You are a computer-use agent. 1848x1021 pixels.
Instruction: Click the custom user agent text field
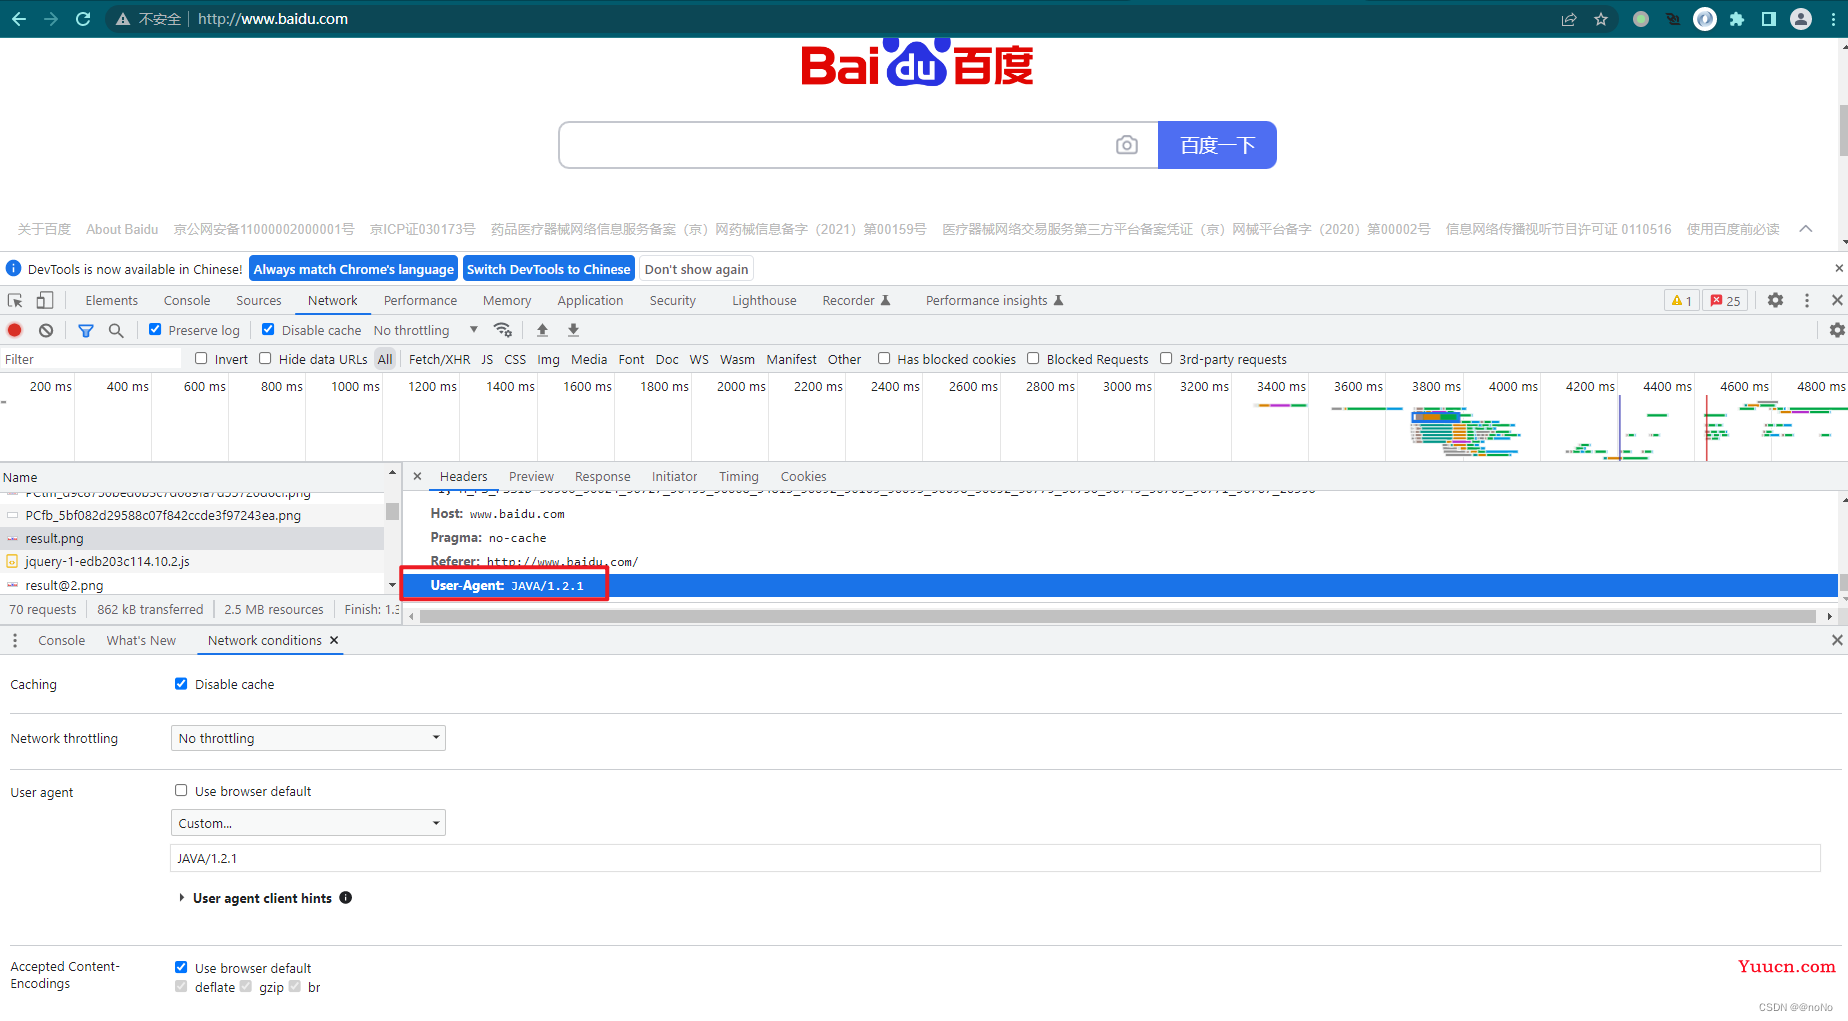[995, 858]
